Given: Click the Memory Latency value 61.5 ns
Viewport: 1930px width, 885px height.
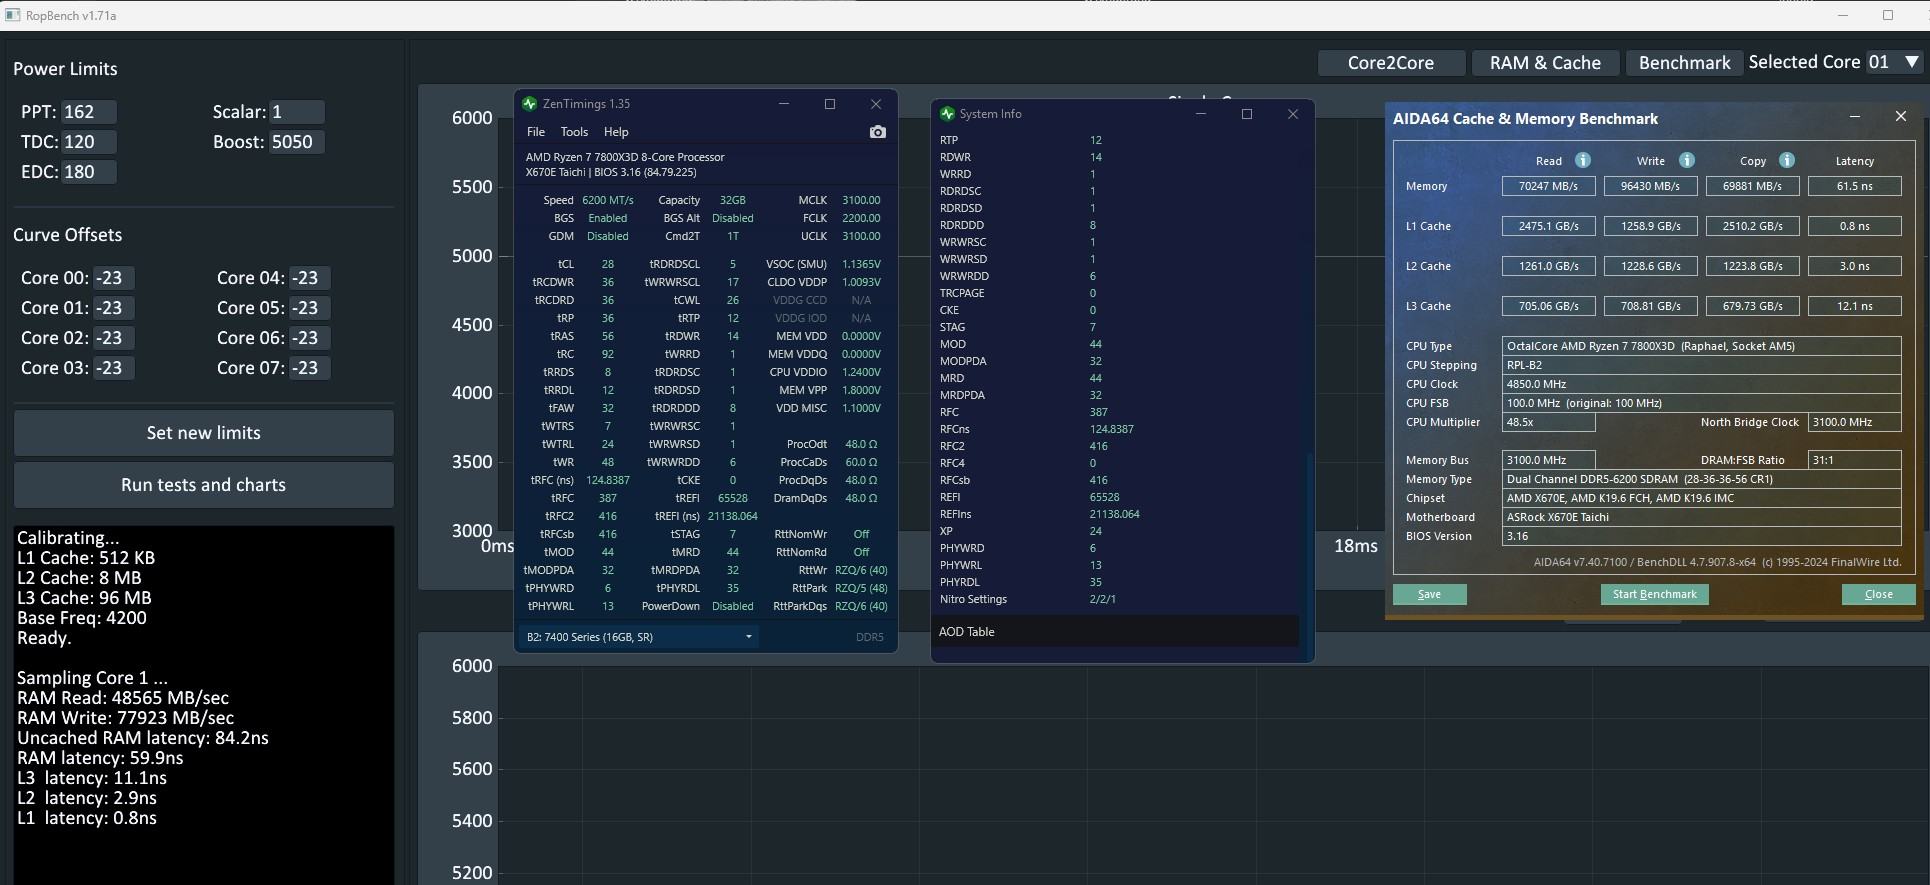Looking at the screenshot, I should [1854, 186].
